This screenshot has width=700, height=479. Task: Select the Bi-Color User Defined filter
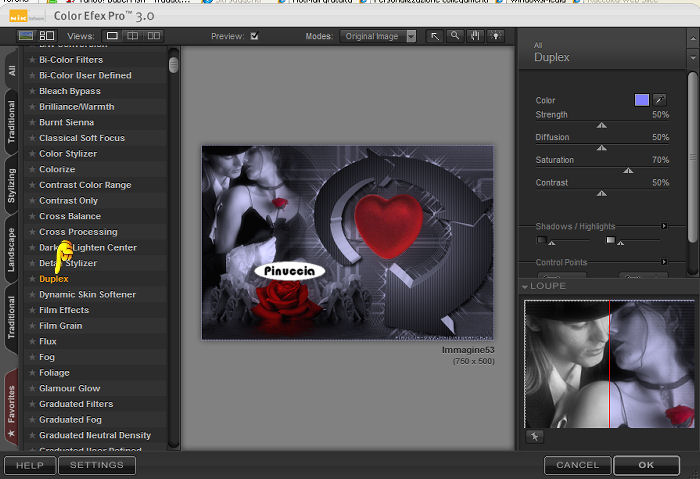tap(85, 75)
